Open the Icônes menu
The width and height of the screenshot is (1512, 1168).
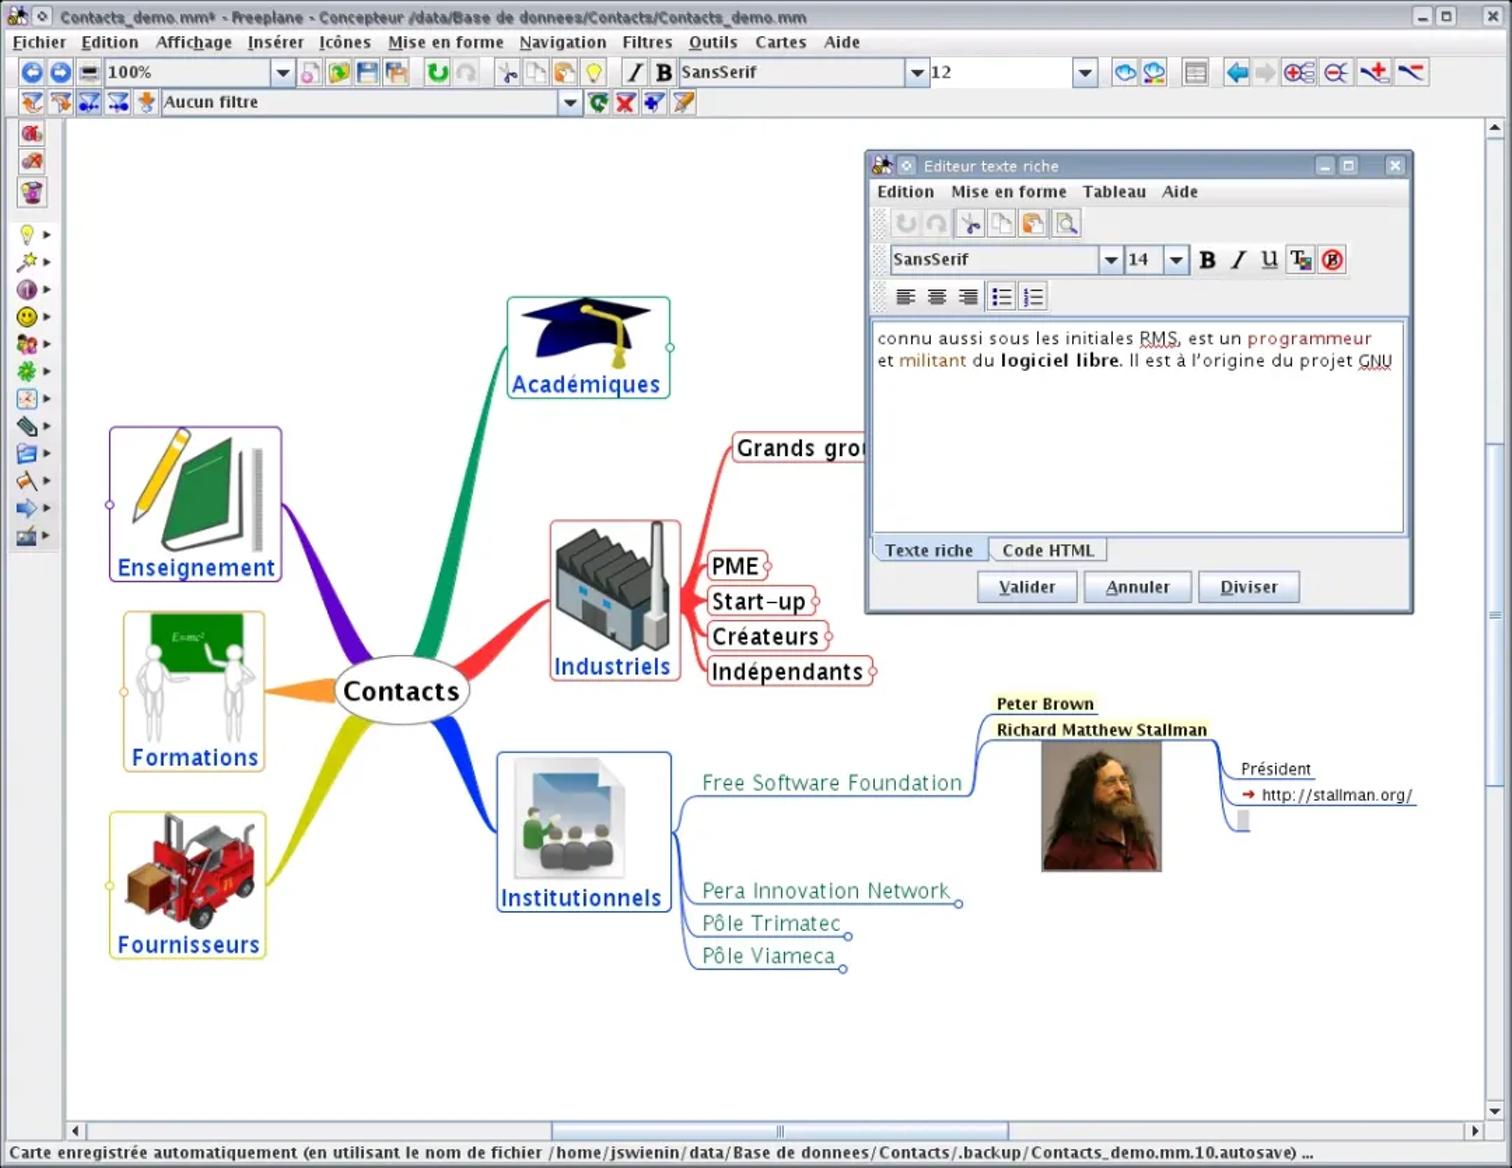[x=345, y=42]
